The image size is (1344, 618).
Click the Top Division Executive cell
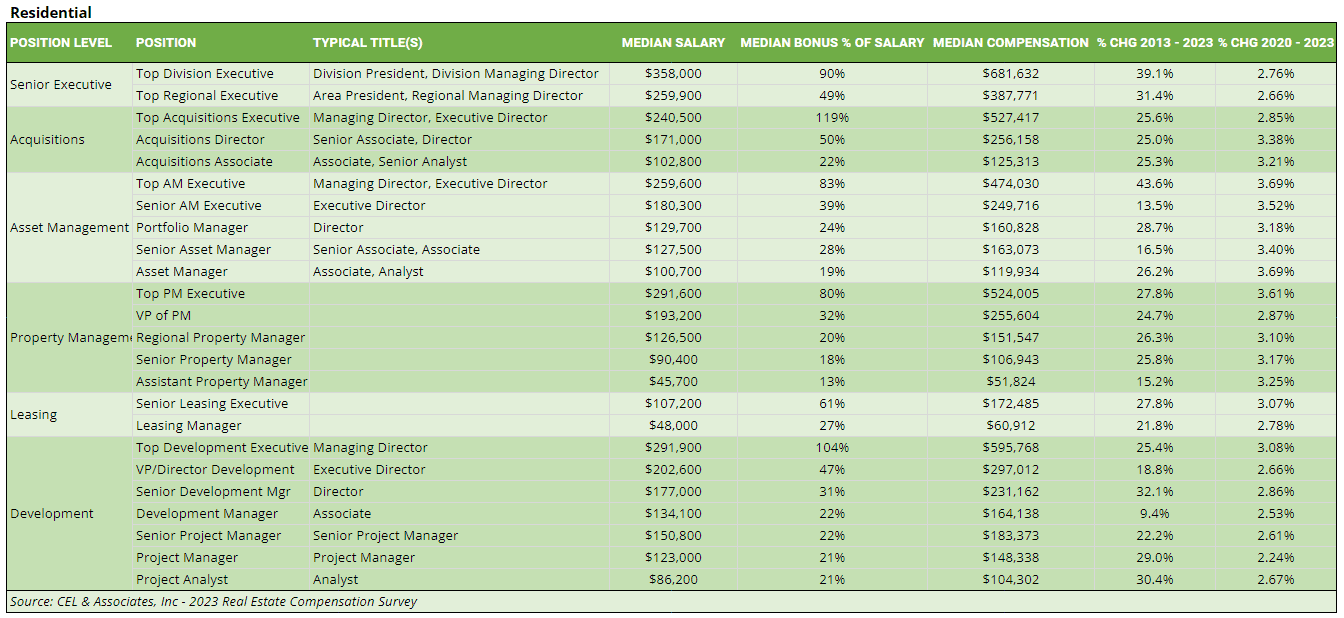point(205,74)
